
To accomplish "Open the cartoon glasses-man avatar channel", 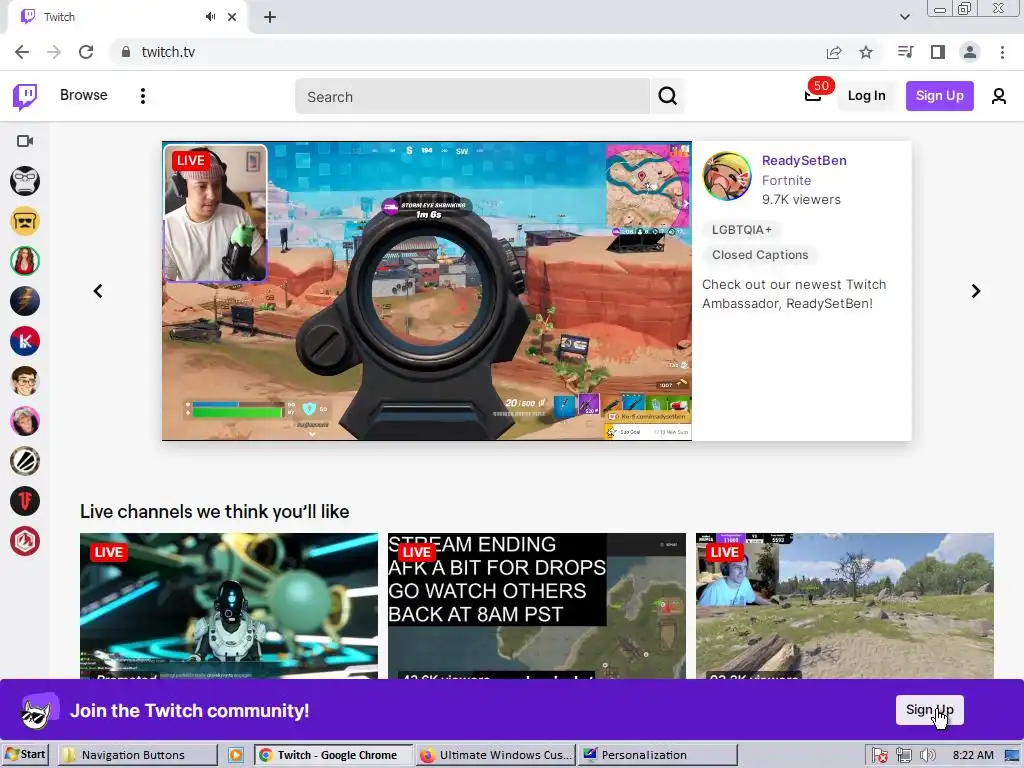I will [25, 381].
